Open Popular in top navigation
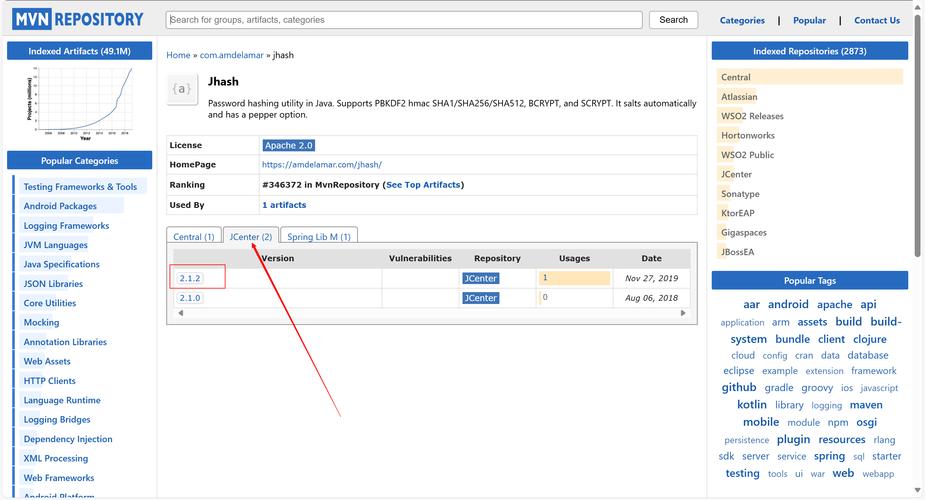This screenshot has width=925, height=500. [809, 20]
